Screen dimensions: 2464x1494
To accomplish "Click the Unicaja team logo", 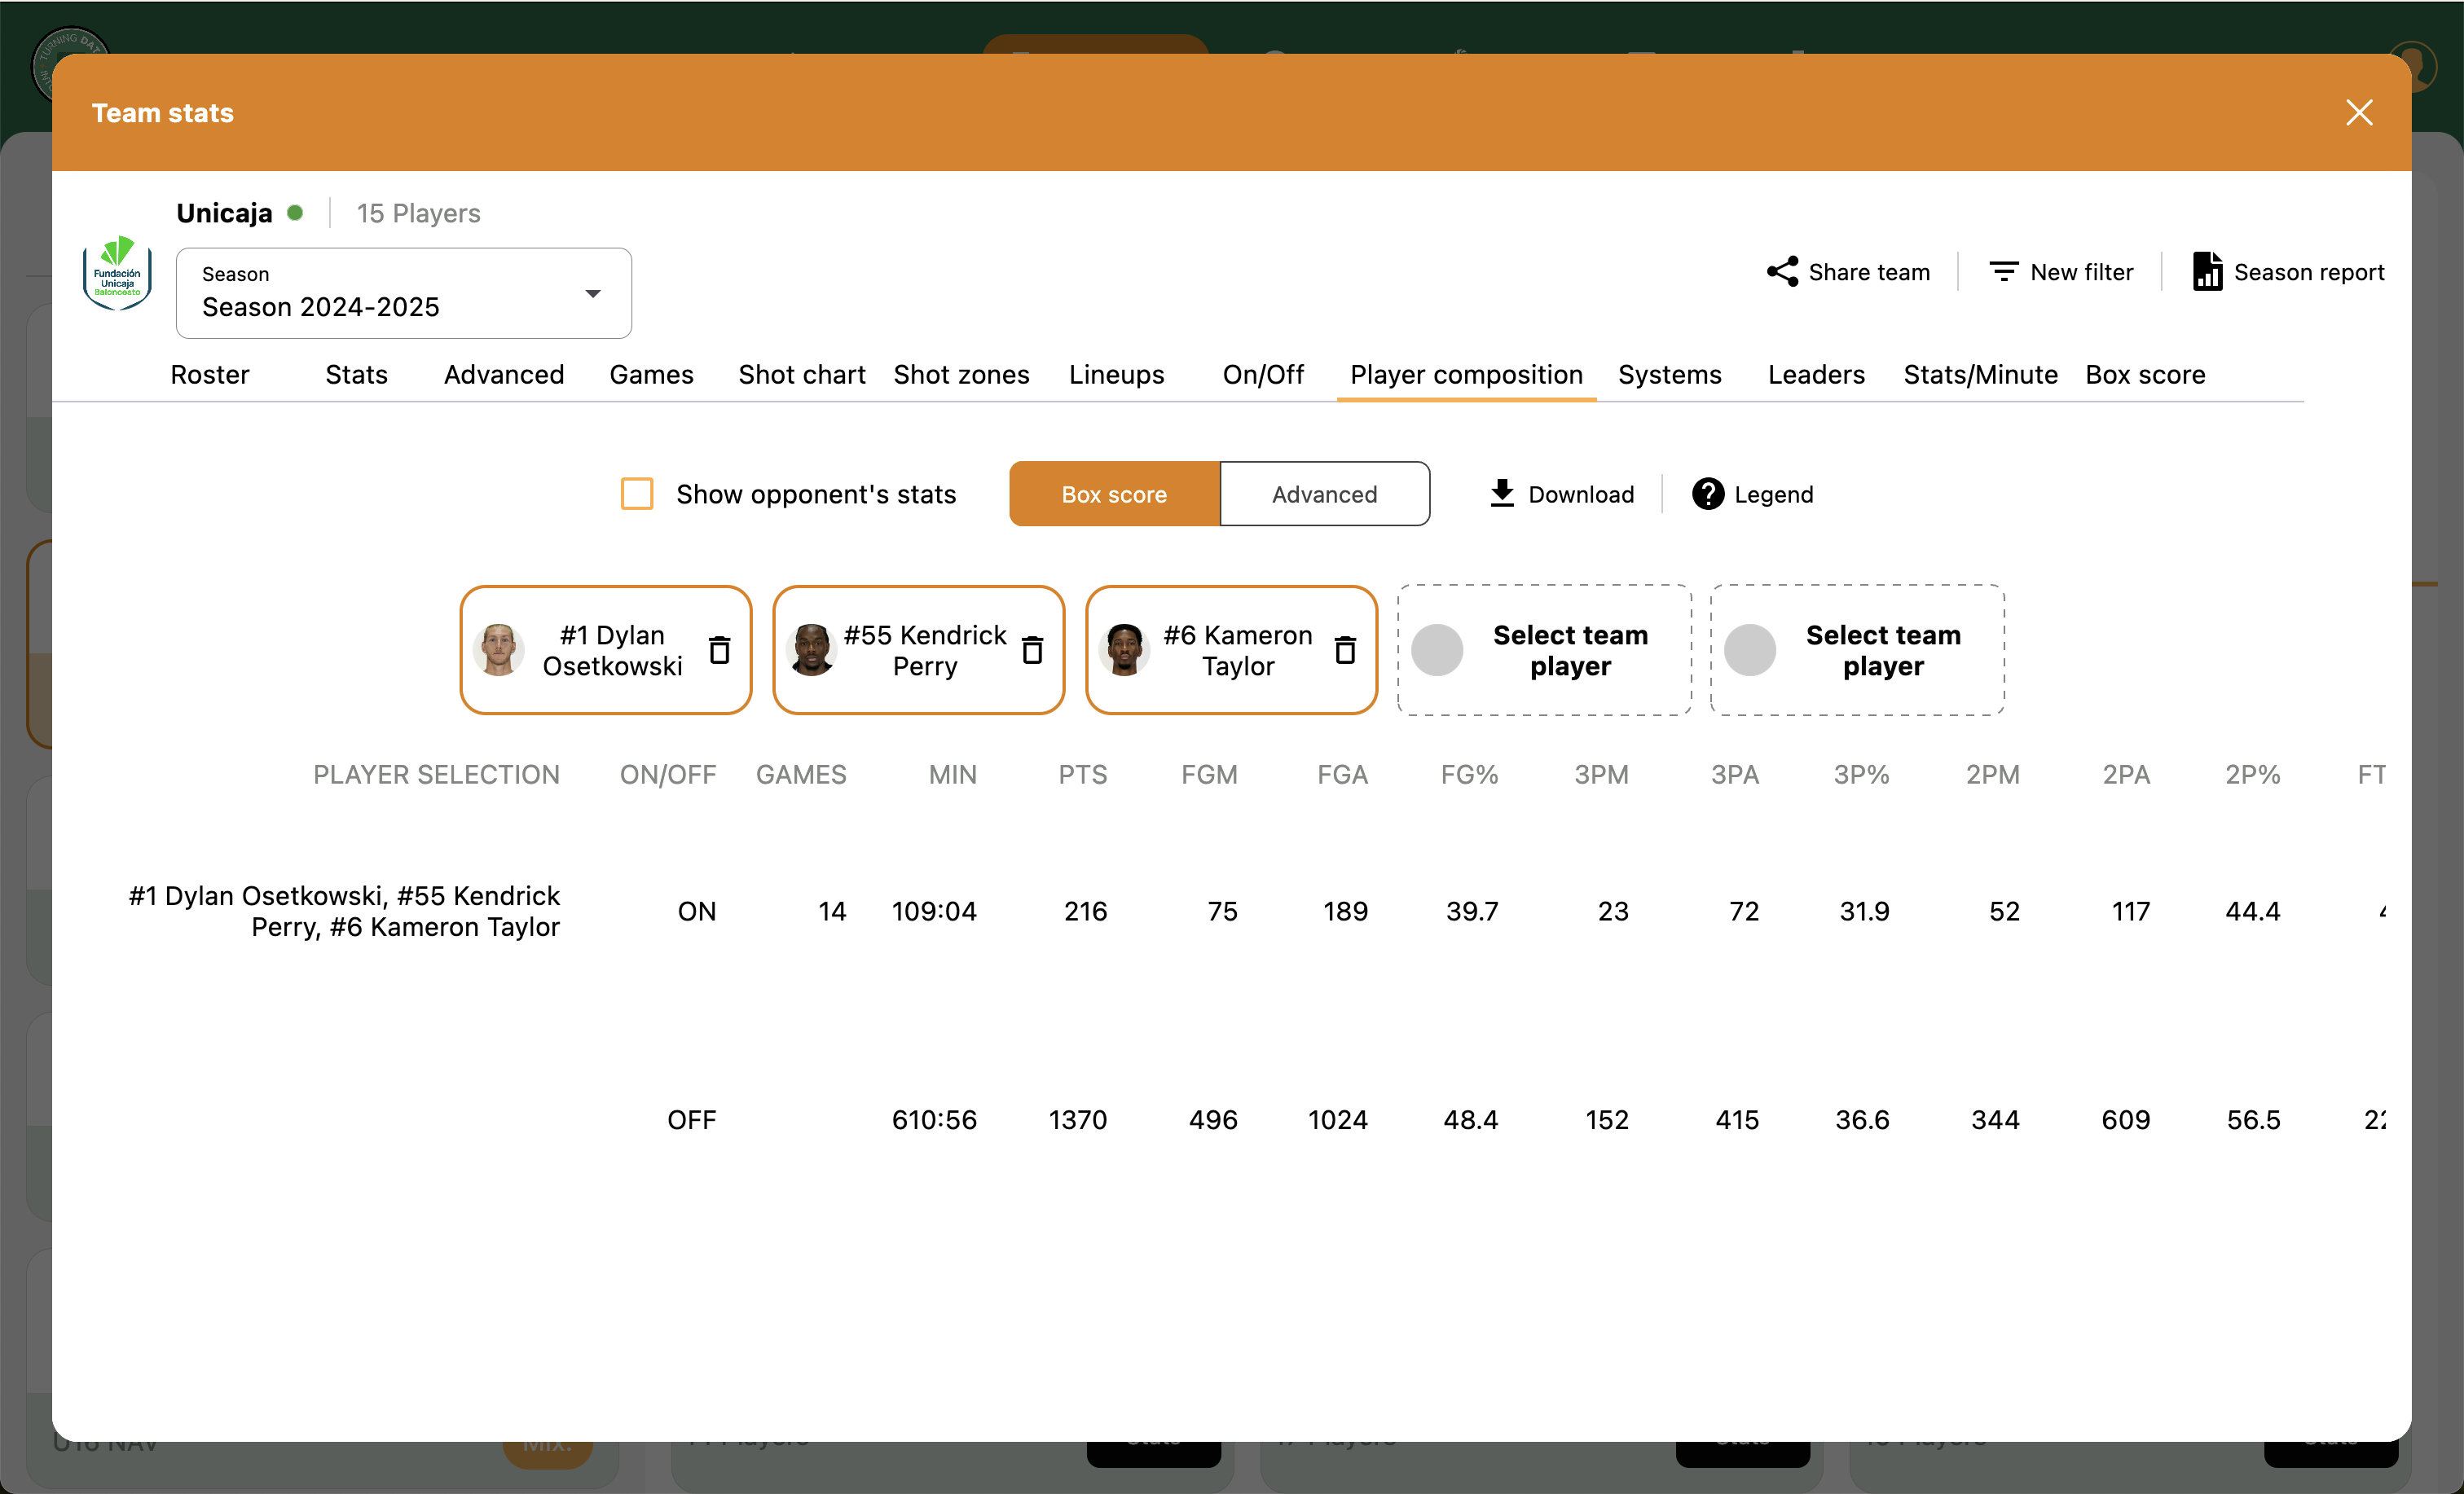I will [x=117, y=274].
